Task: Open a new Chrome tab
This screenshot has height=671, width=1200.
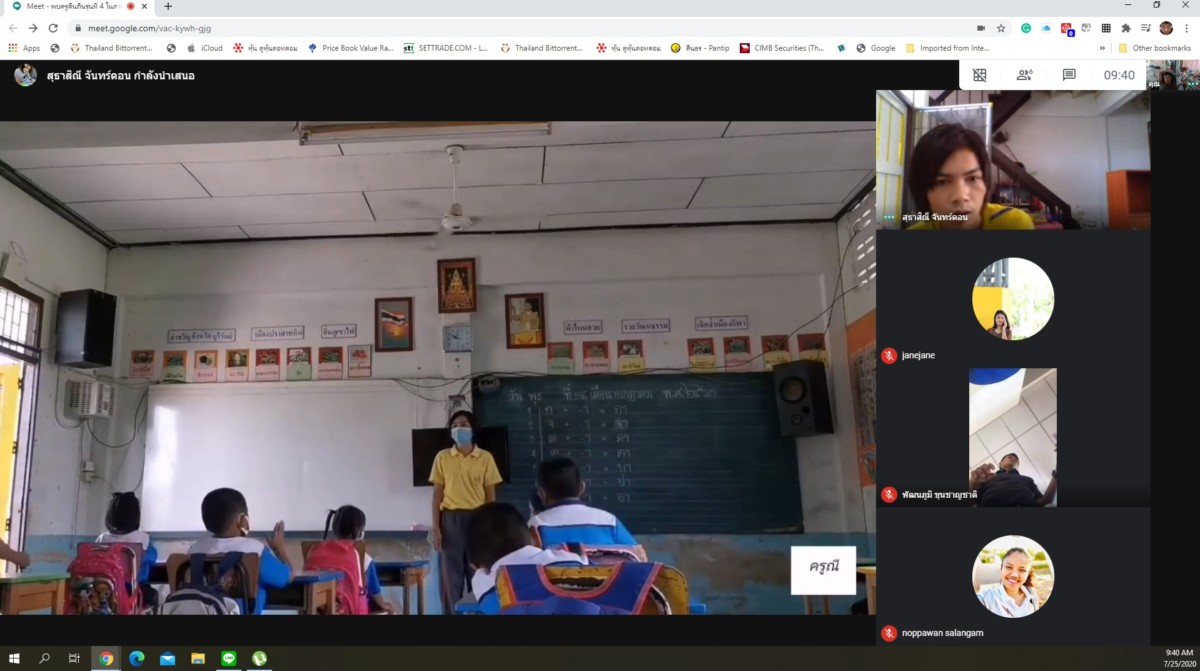Action: (x=168, y=6)
